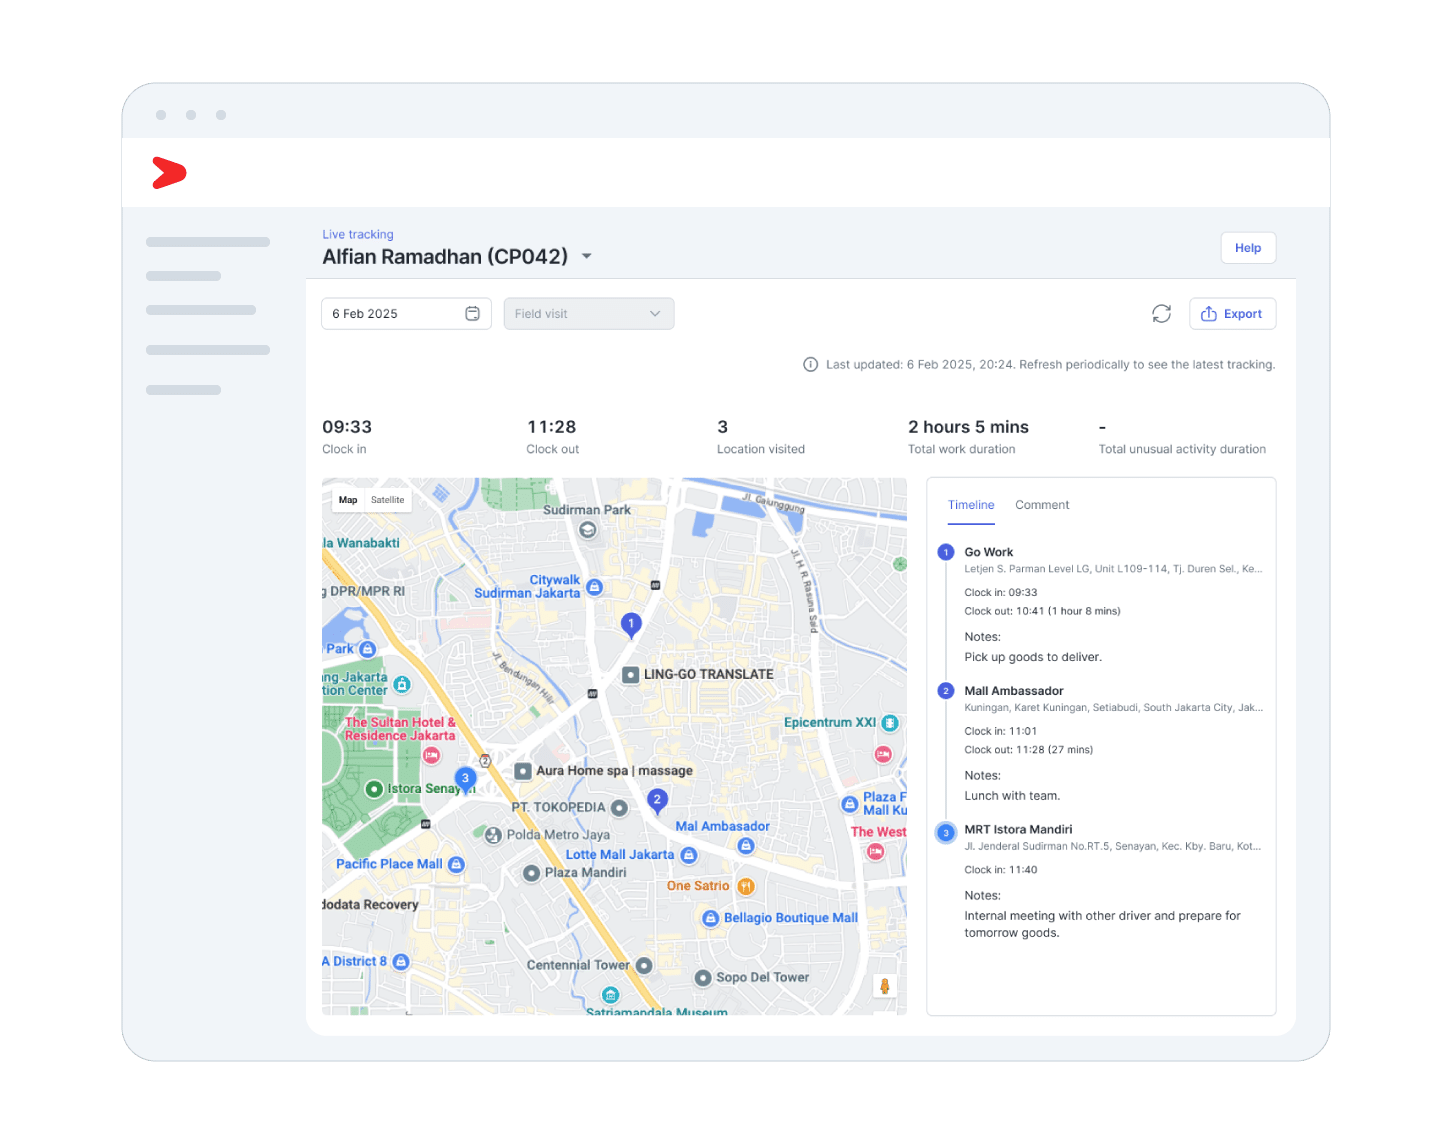Click the refresh tracking icon
This screenshot has height=1144, width=1452.
(x=1161, y=314)
